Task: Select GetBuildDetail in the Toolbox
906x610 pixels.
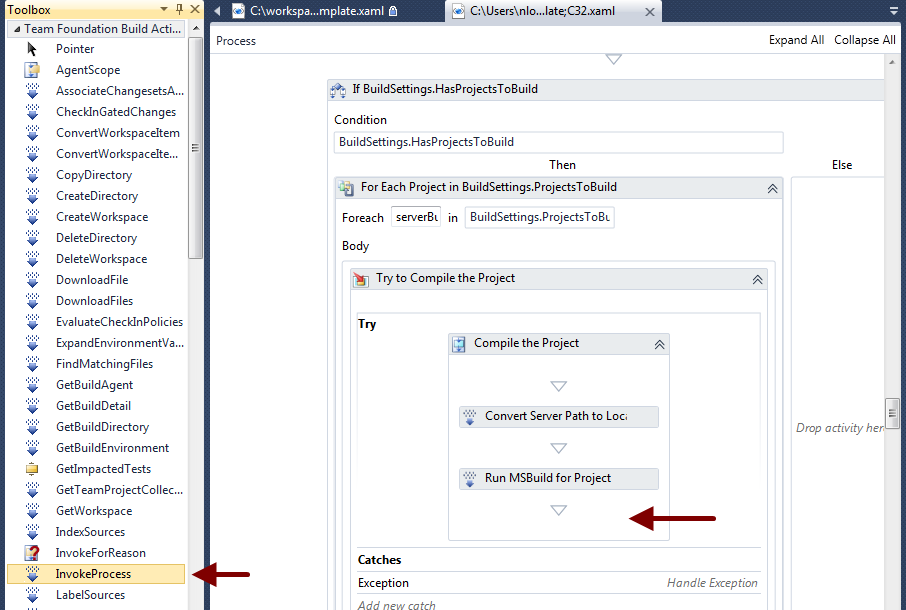Action: [96, 406]
